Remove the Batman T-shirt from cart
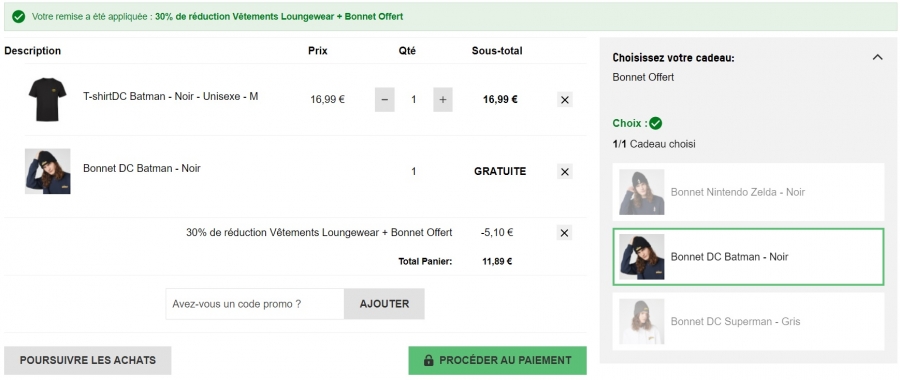Viewport: 900px width, 380px height. point(565,100)
